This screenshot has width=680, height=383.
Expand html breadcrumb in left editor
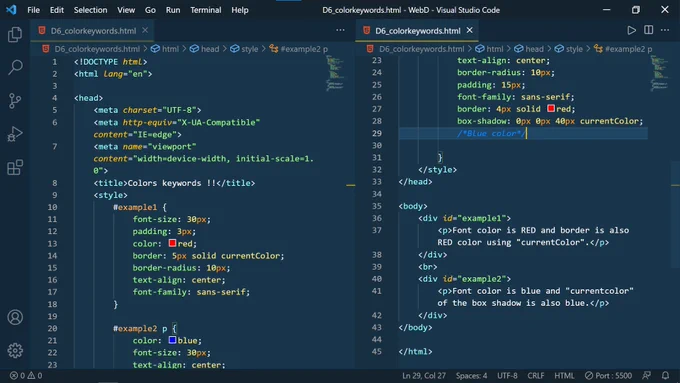[165, 49]
